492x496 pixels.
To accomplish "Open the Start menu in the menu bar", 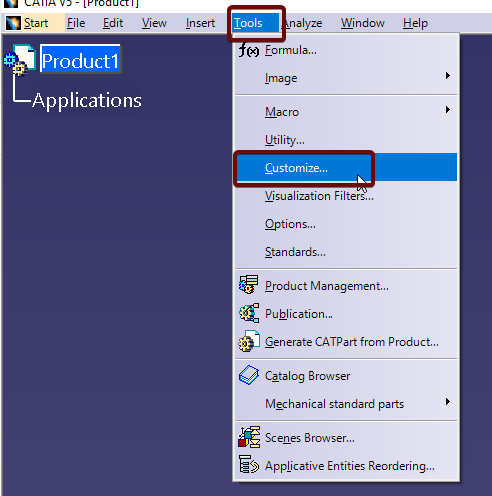I will 36,23.
